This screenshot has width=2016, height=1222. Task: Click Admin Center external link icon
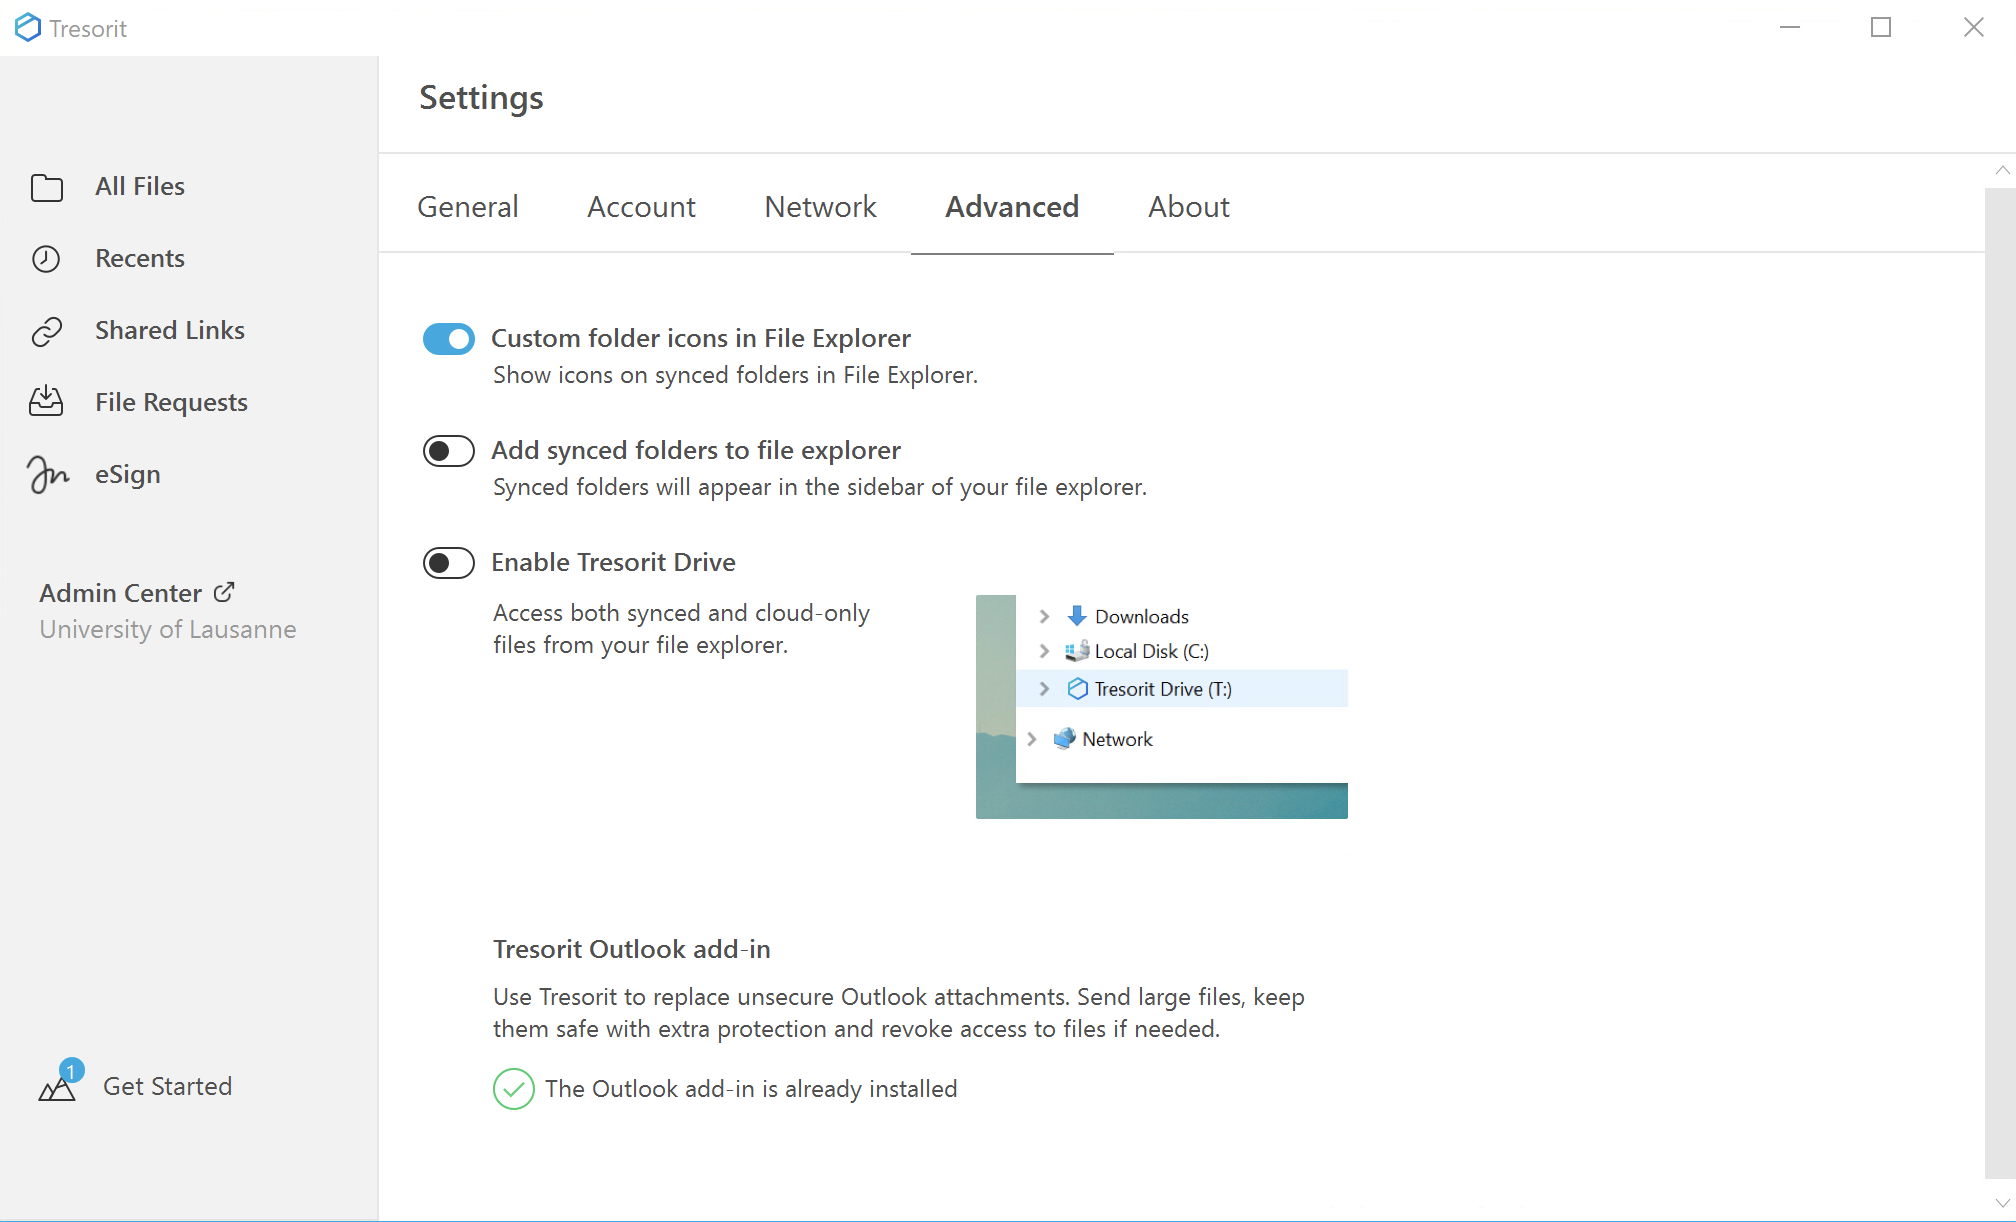click(x=224, y=592)
